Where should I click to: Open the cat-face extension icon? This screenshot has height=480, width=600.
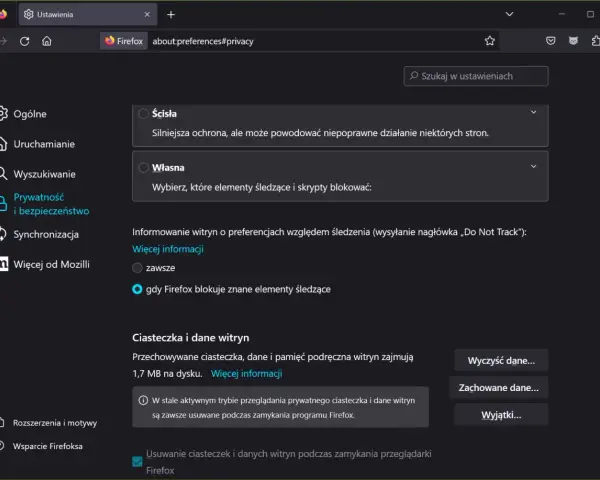coord(573,41)
